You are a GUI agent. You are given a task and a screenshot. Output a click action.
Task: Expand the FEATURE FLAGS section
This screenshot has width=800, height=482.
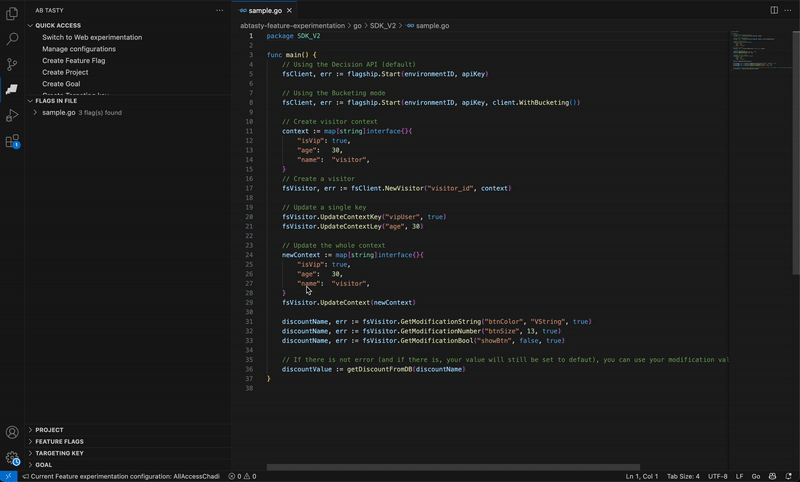(59, 441)
